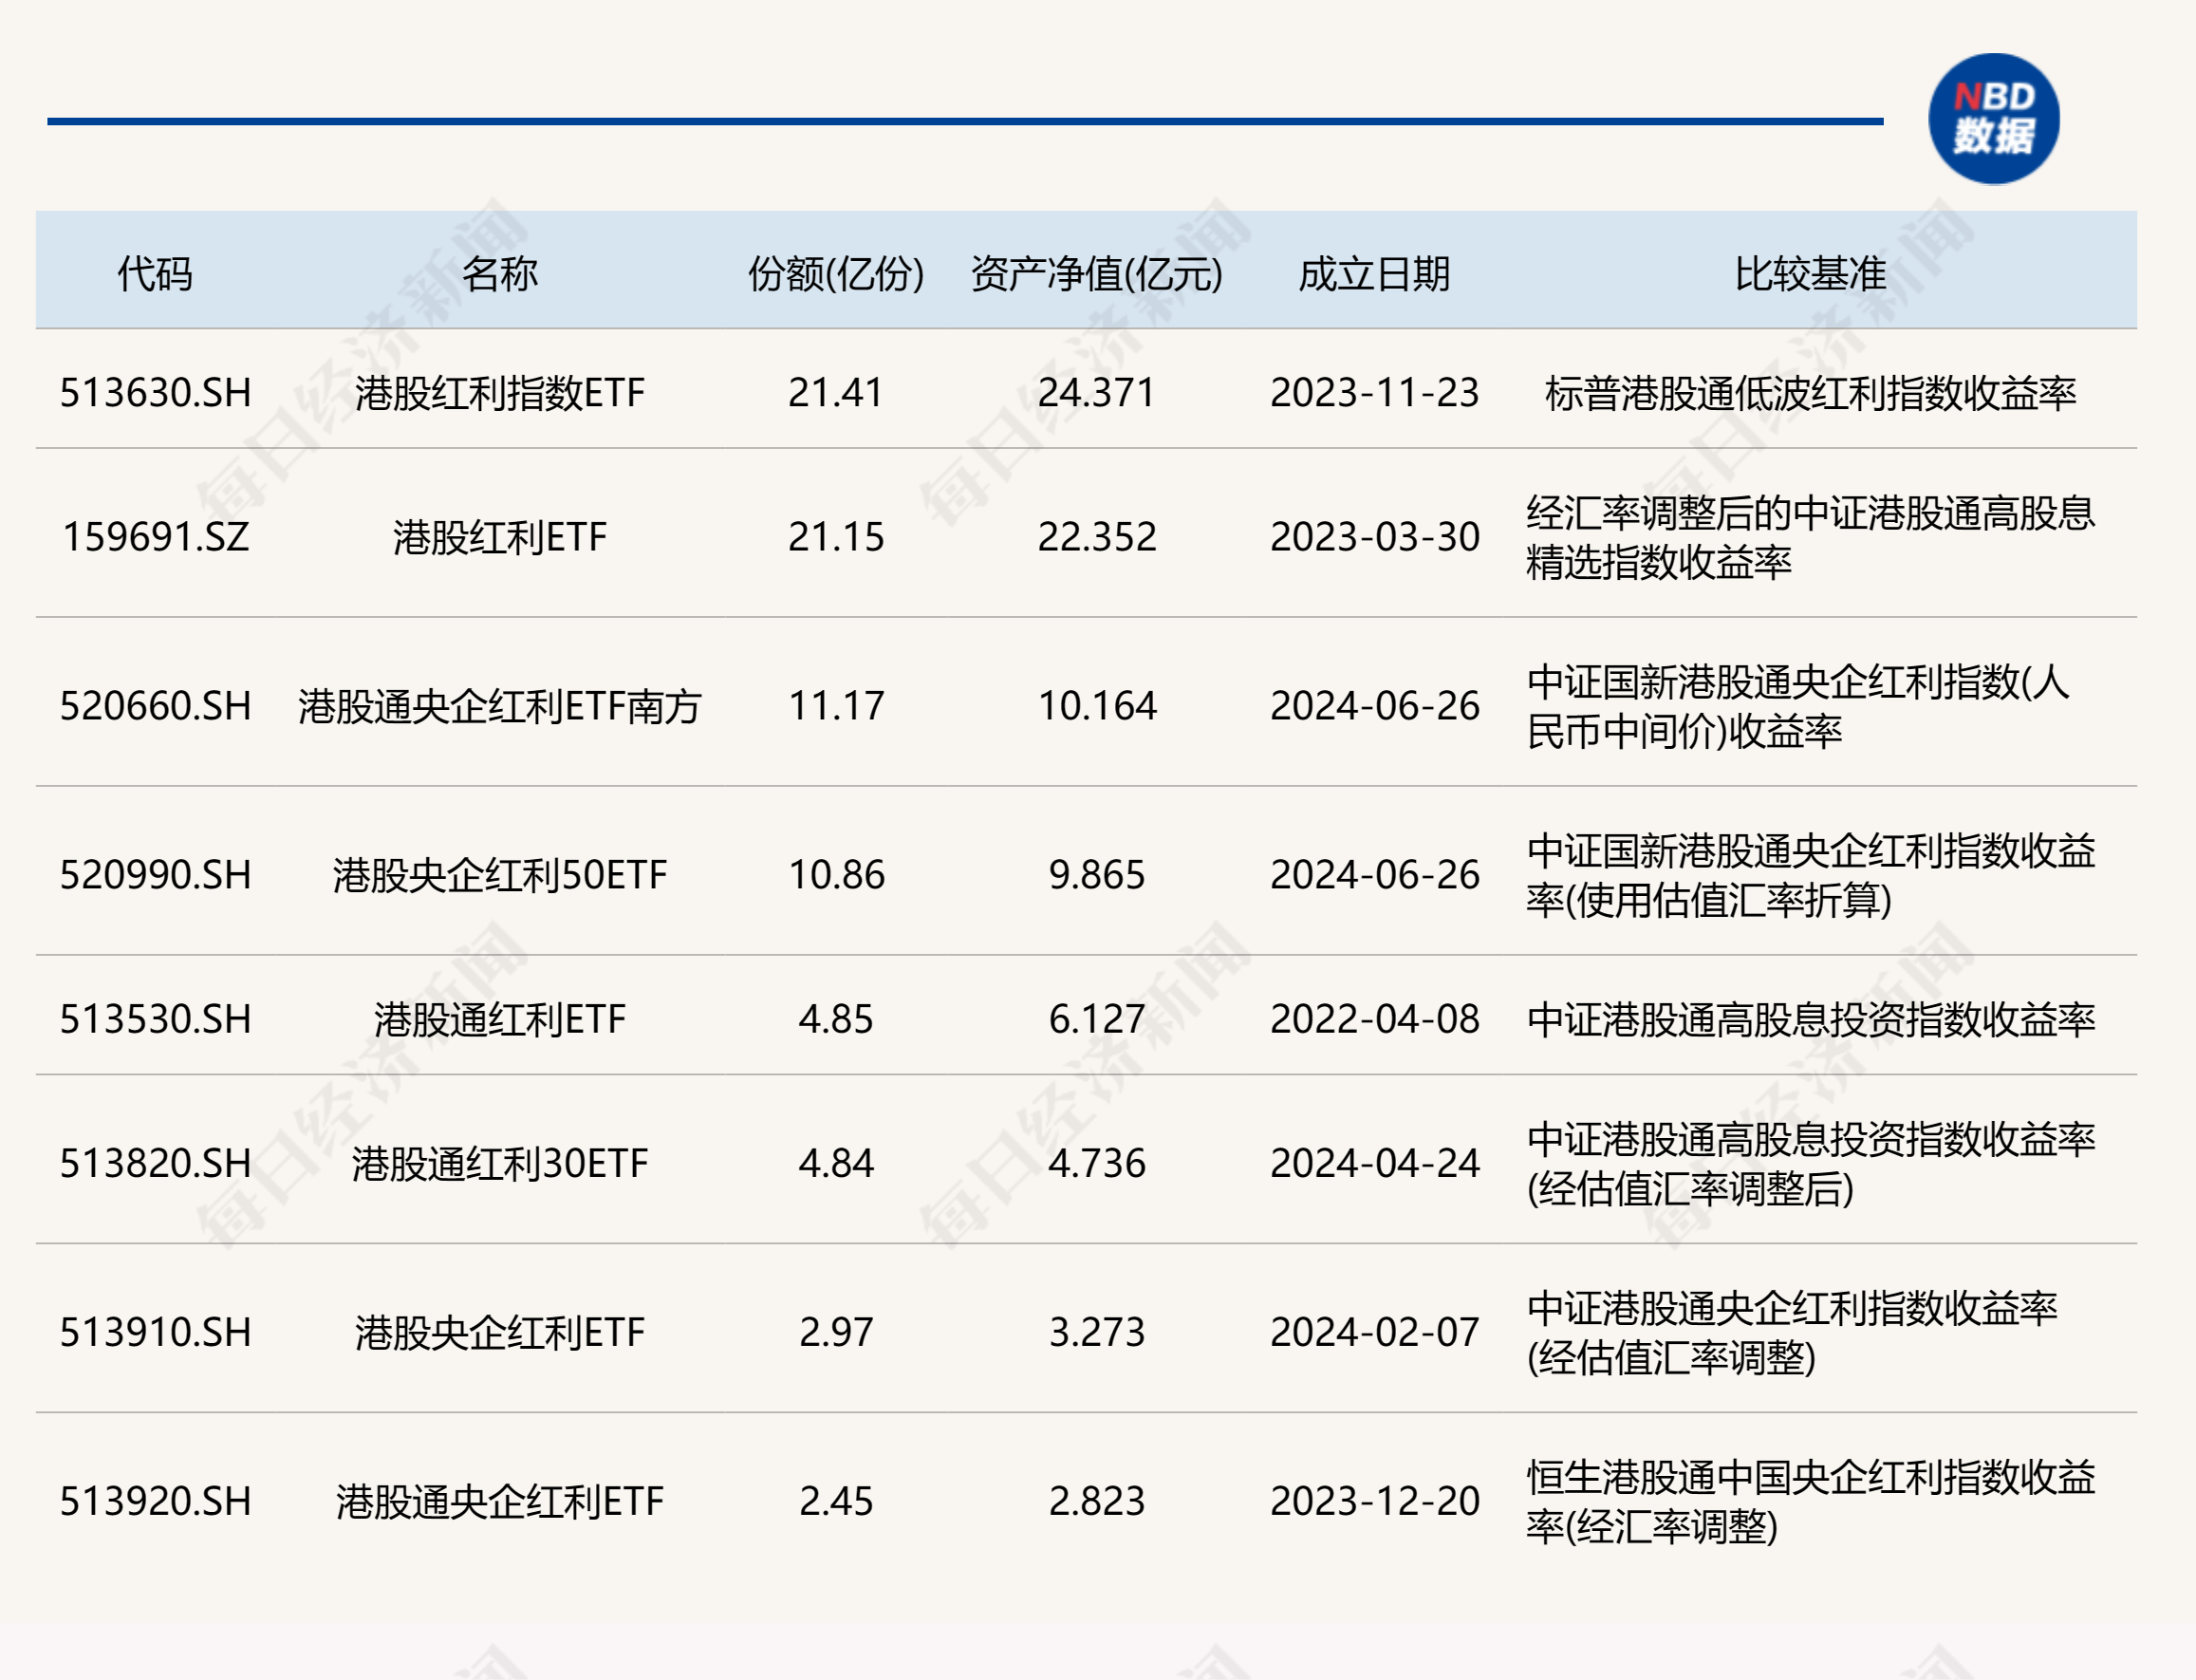Click net asset value 10.164
Image resolution: width=2196 pixels, height=1680 pixels.
tap(1097, 706)
